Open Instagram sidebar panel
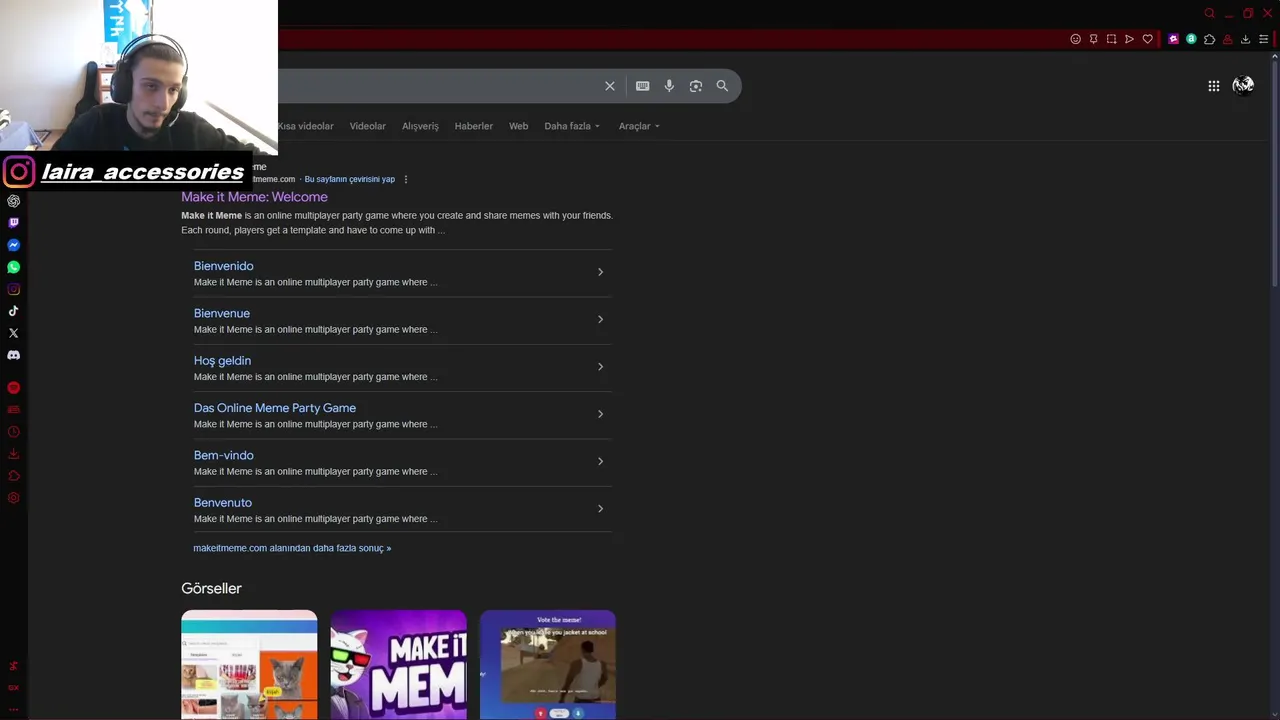The height and width of the screenshot is (720, 1280). (x=13, y=289)
